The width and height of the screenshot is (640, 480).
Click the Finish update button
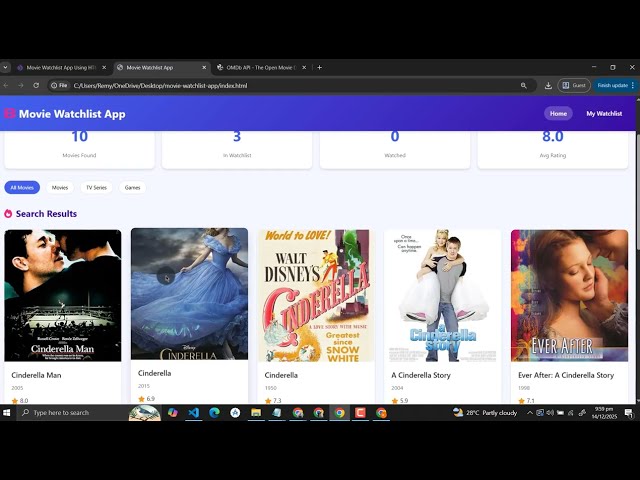615,85
